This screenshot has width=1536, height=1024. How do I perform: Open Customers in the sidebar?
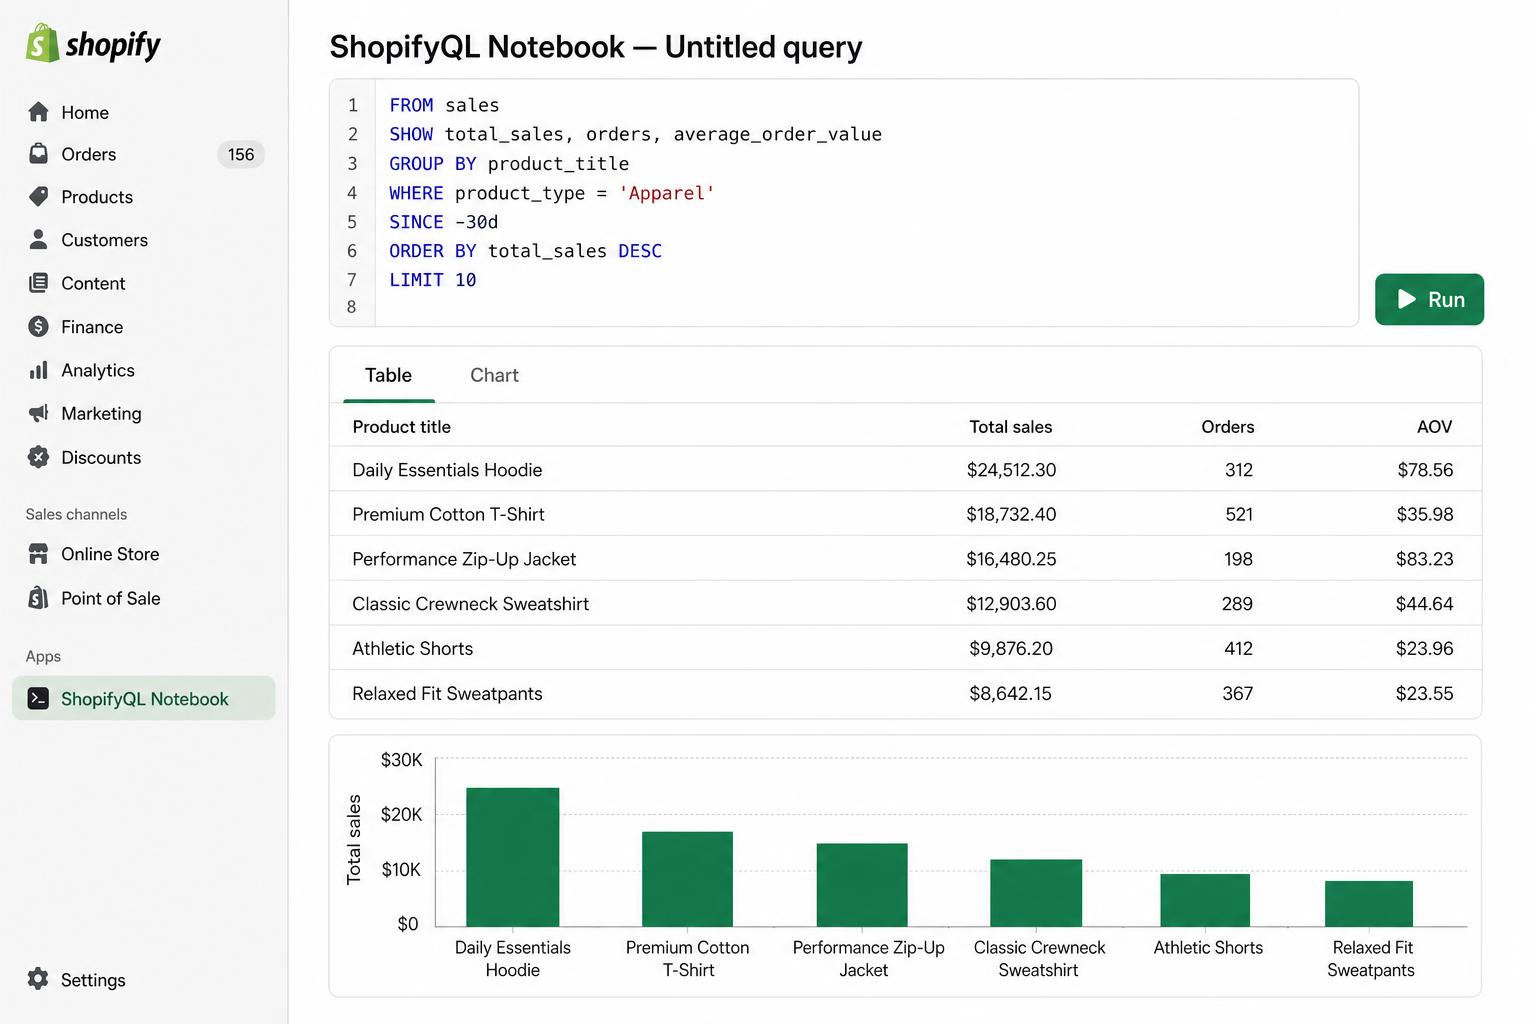point(105,240)
